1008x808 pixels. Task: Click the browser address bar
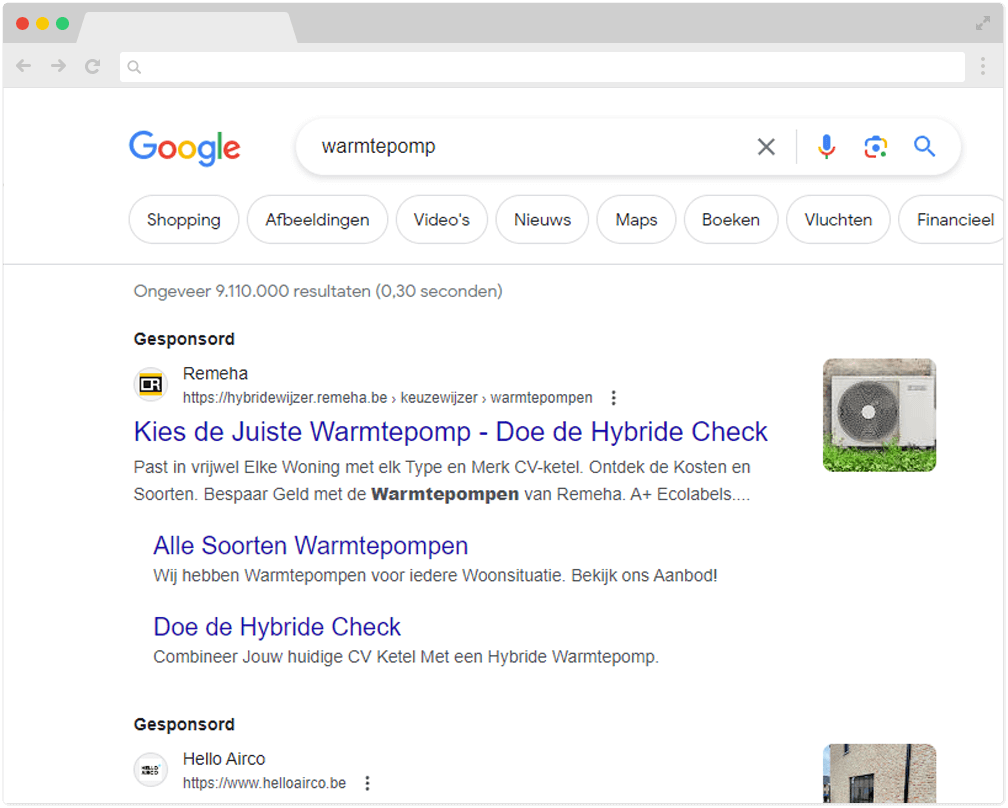point(542,67)
